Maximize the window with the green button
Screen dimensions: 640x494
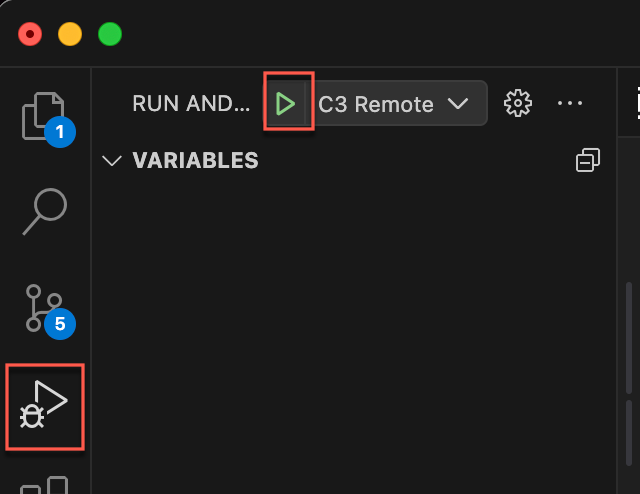(109, 34)
